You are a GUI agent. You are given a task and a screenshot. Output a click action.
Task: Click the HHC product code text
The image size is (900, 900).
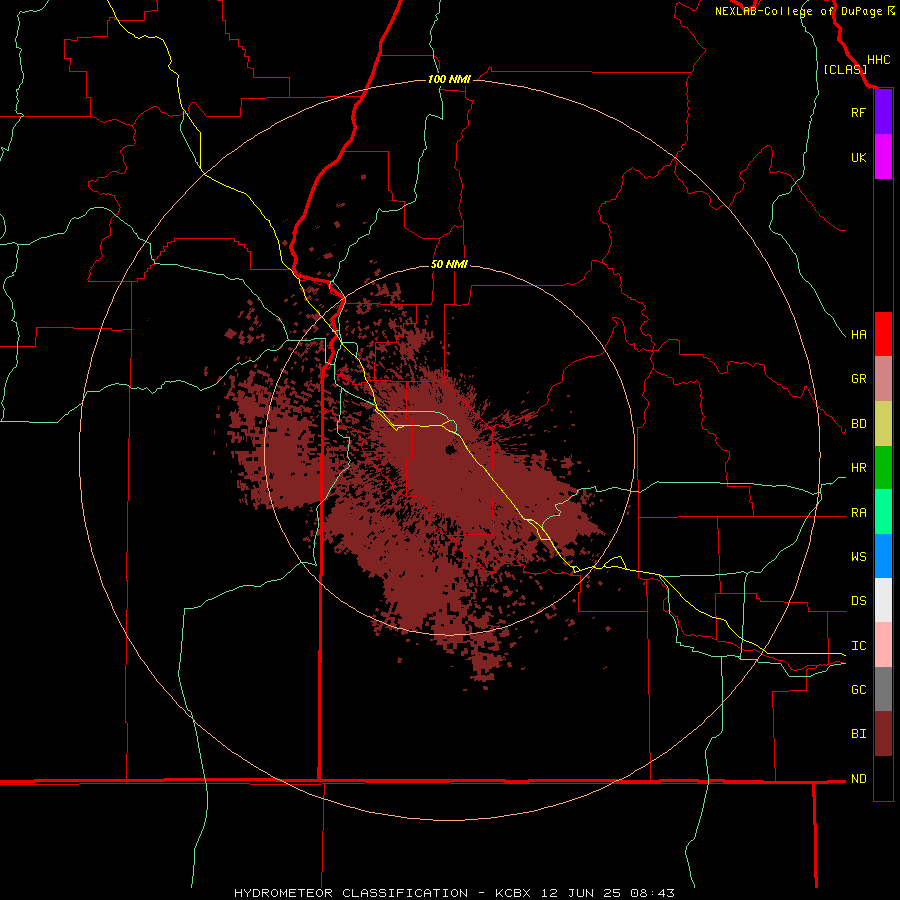(x=878, y=60)
